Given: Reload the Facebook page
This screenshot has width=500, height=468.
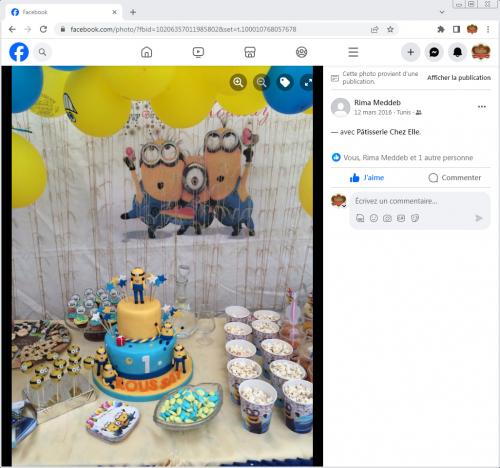Looking at the screenshot, I should 43,29.
